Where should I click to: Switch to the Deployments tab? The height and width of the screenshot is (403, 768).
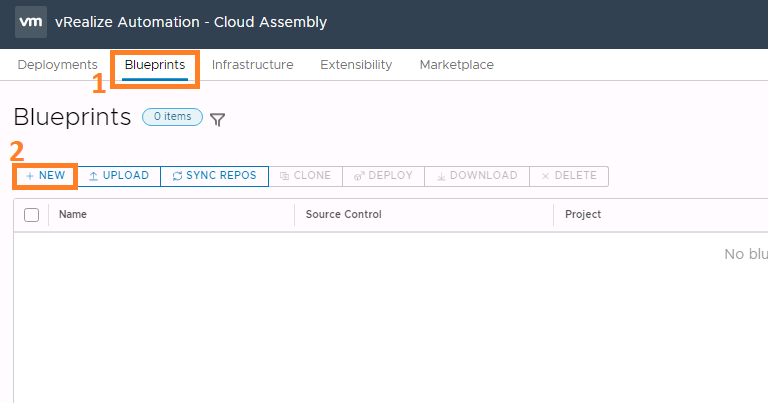coord(57,65)
